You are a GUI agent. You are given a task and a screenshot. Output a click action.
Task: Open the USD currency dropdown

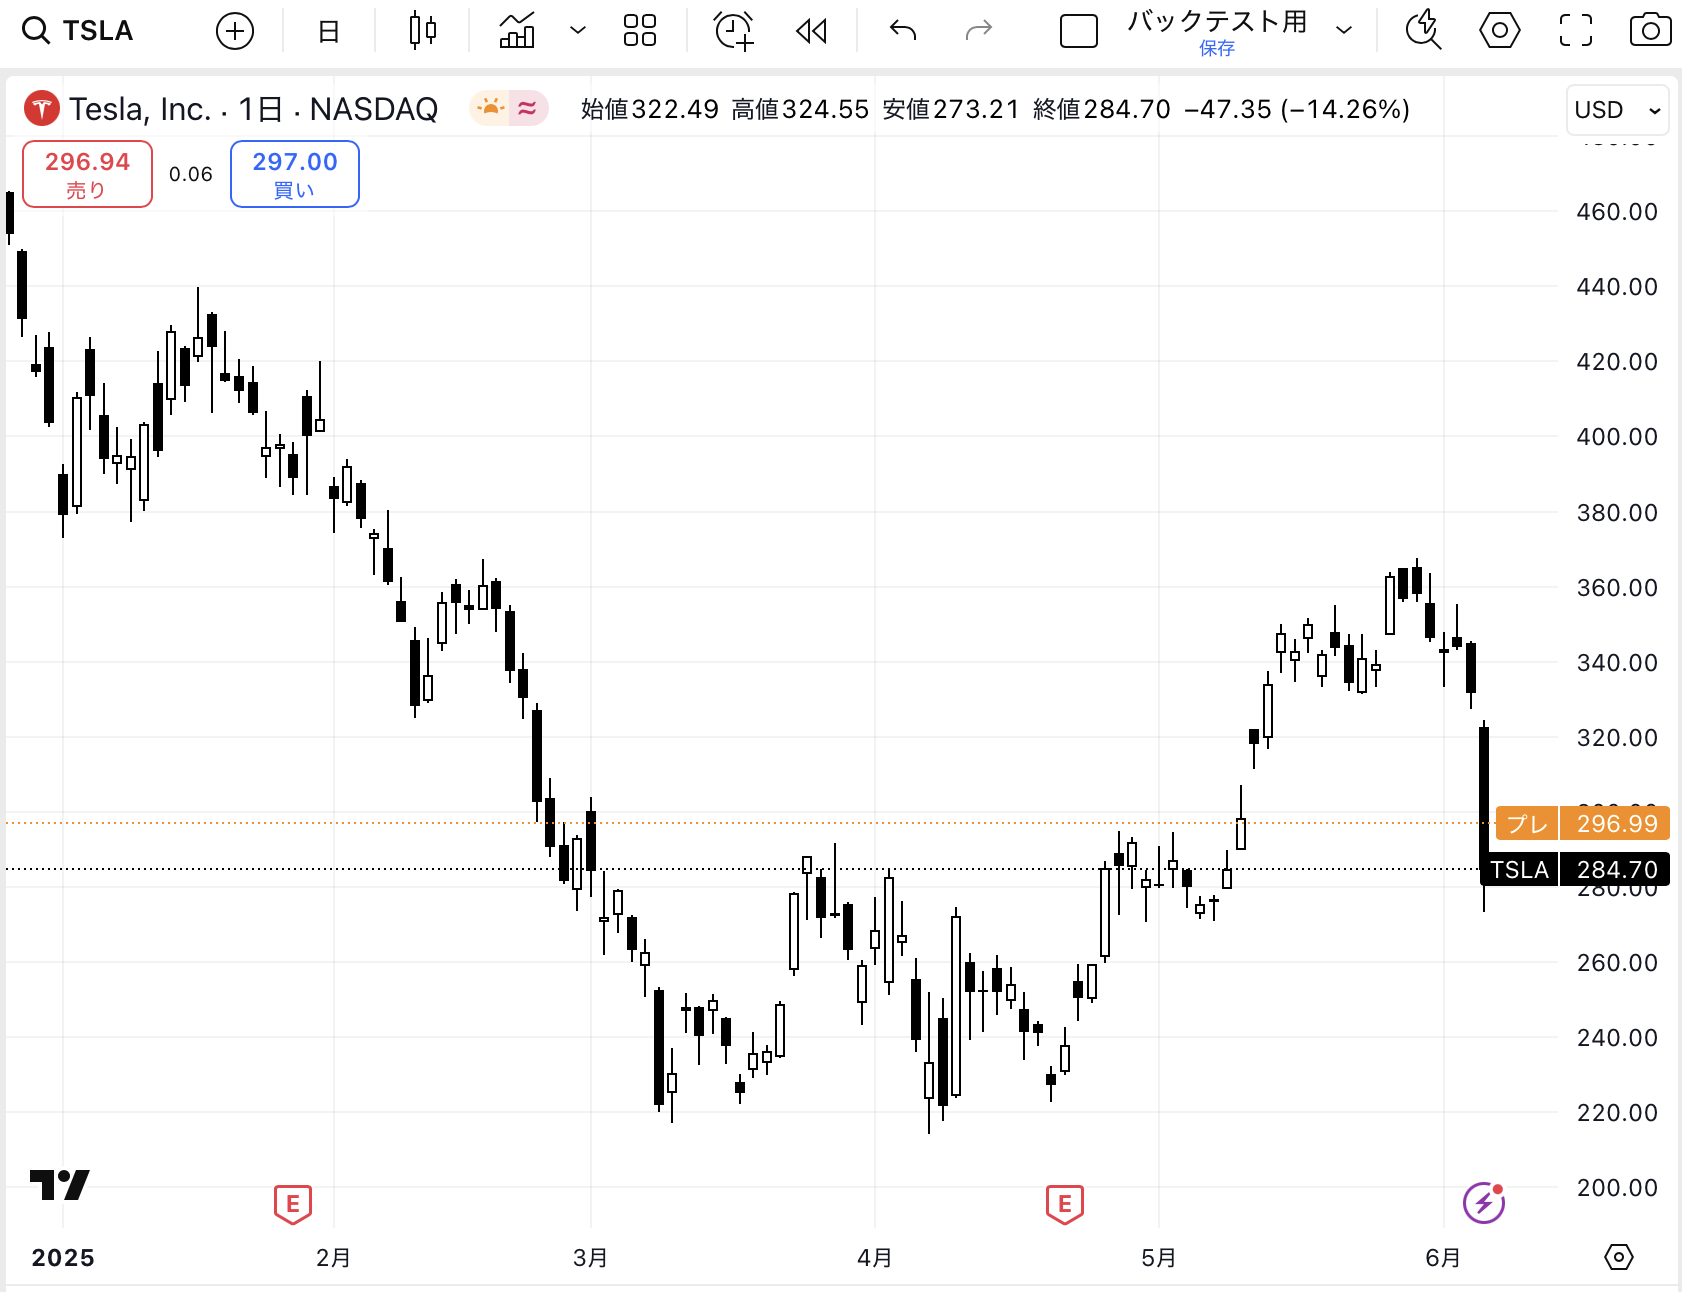point(1617,110)
